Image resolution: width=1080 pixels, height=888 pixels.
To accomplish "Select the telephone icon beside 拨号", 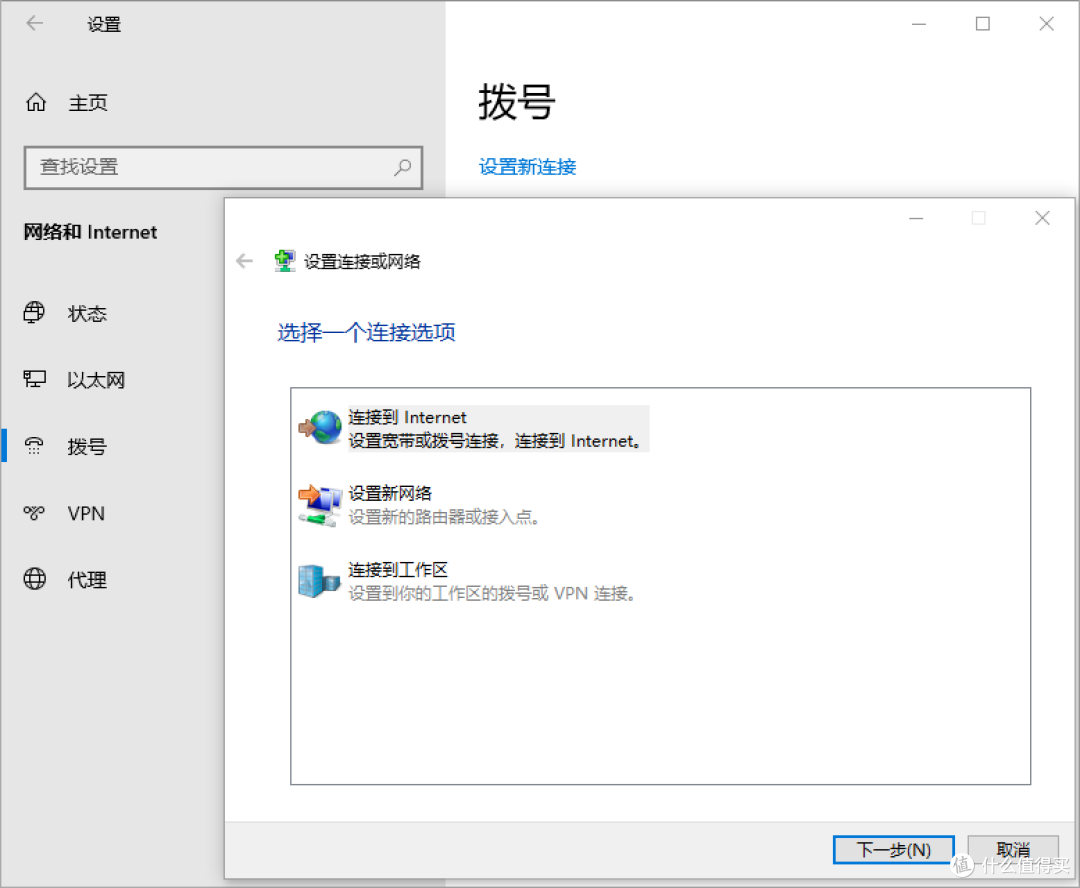I will [35, 446].
